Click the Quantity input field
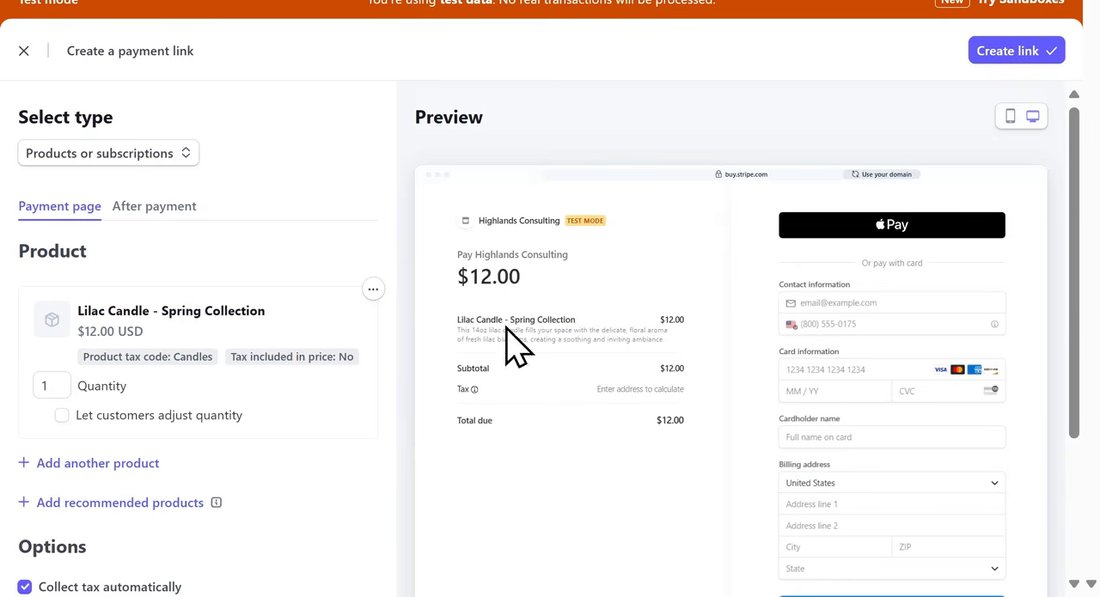The height and width of the screenshot is (597, 1100). 52,386
